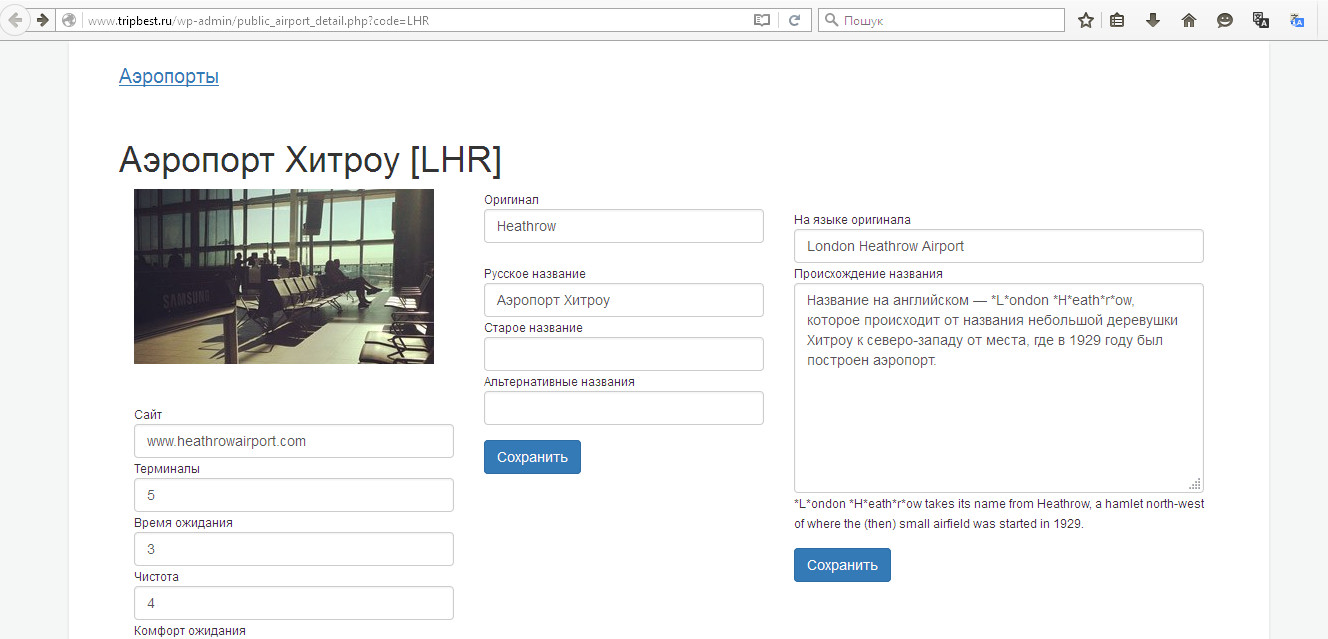The width and height of the screenshot is (1328, 639).
Task: Reload the current page
Action: pyautogui.click(x=795, y=20)
